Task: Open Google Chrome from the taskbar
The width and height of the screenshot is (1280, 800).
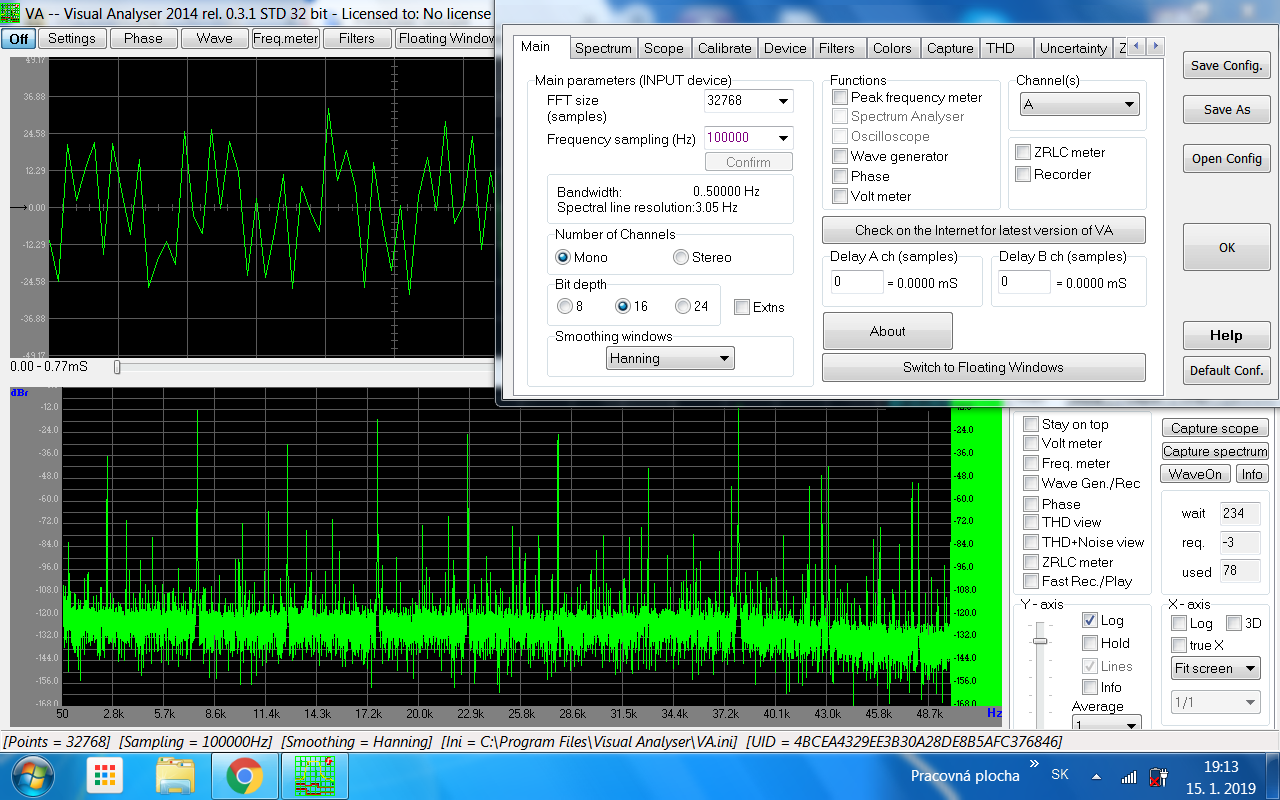Action: pos(244,775)
